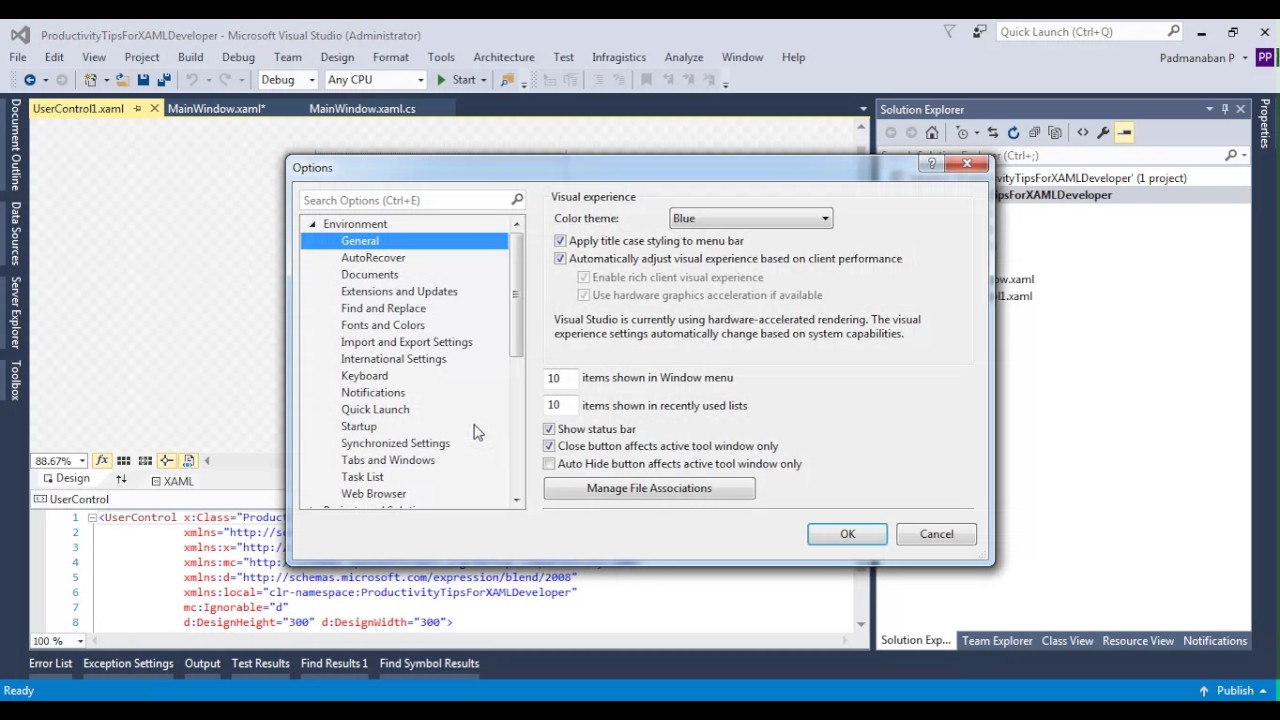Click the feedback icon near Quick Launch
Viewport: 1280px width, 720px height.
pyautogui.click(x=979, y=32)
